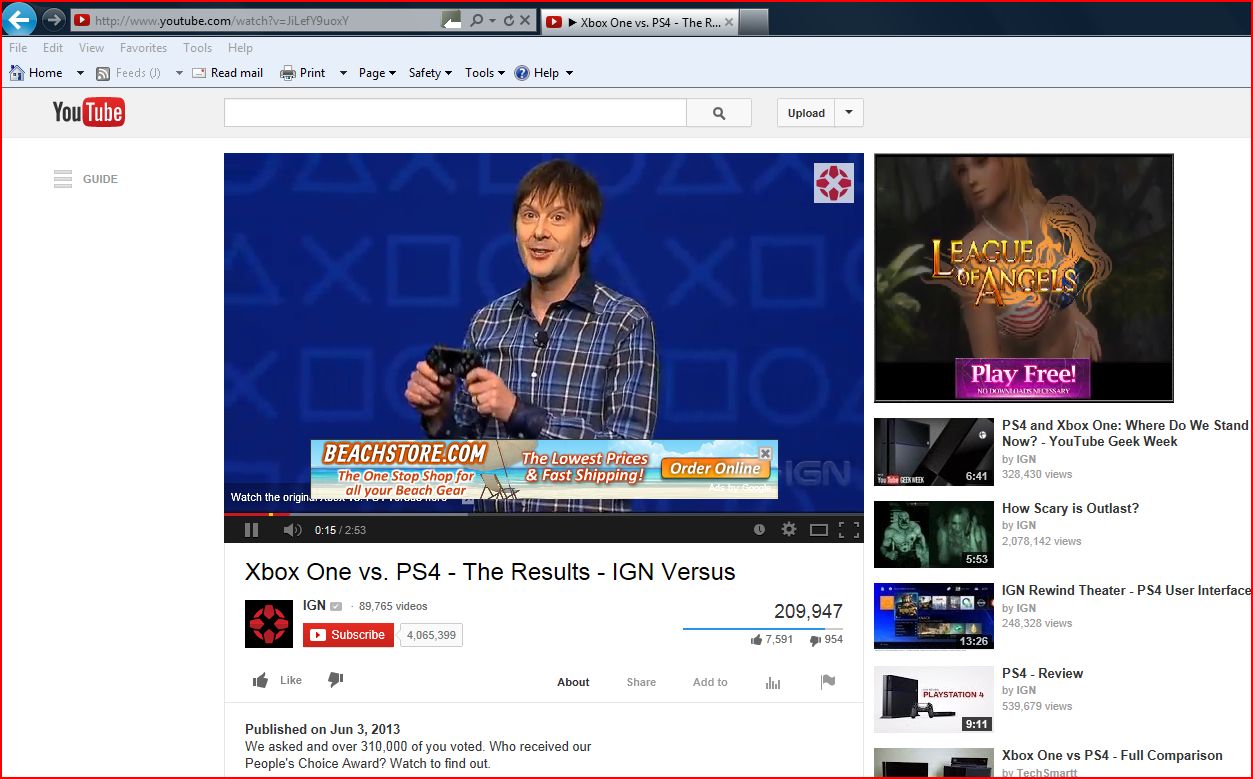This screenshot has width=1253, height=779.
Task: Stop page loading with address bar X
Action: (x=524, y=20)
